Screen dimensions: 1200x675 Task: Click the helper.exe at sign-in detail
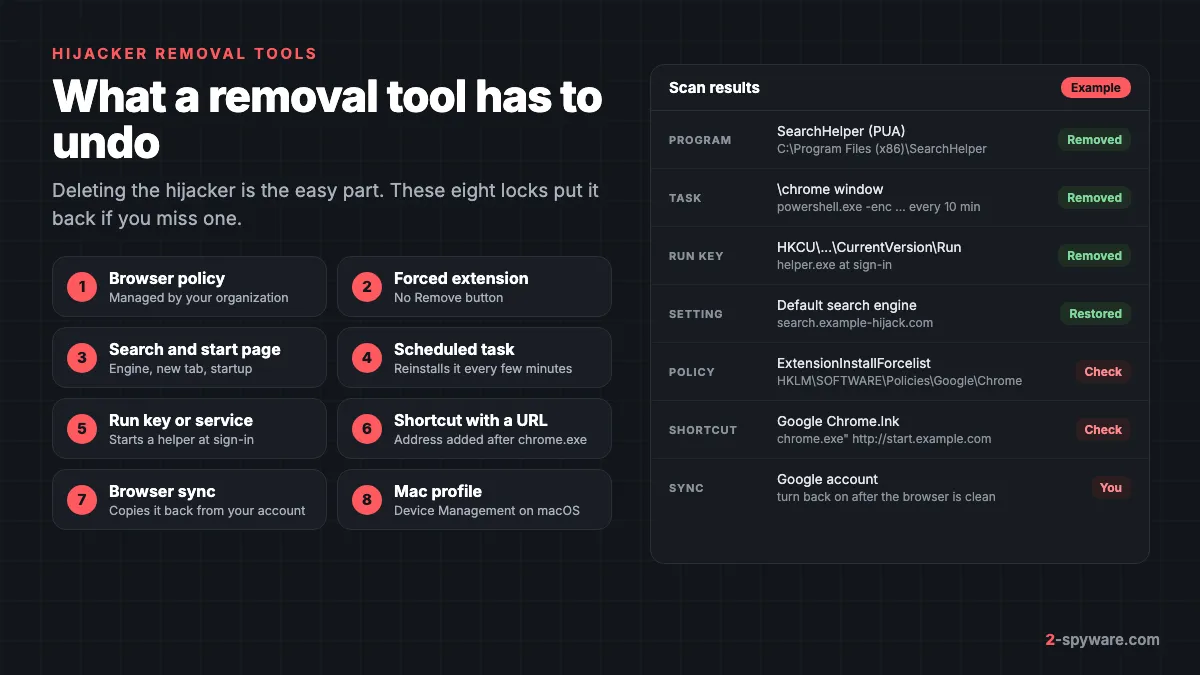(x=834, y=265)
